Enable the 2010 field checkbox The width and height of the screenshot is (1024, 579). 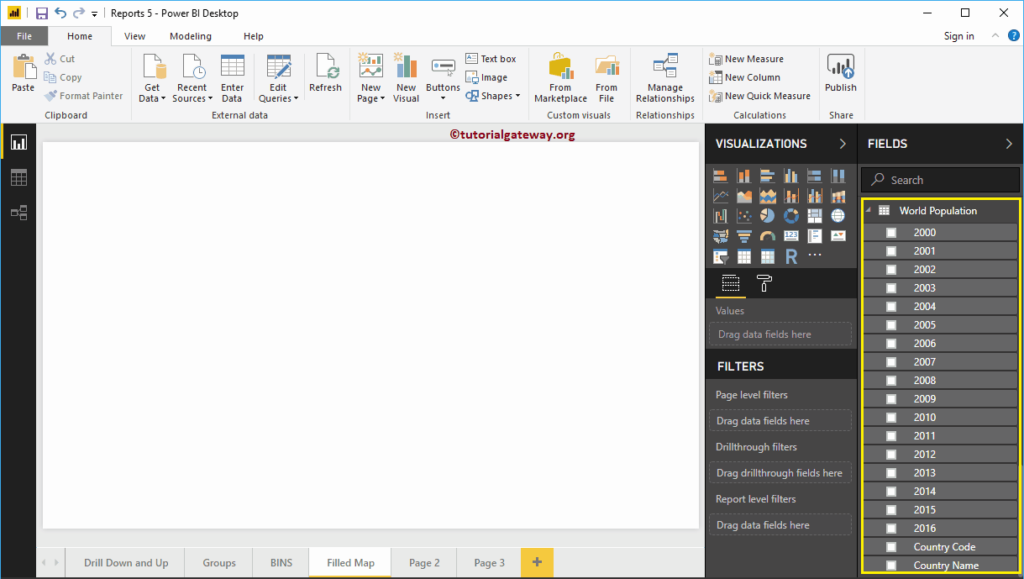click(x=891, y=418)
